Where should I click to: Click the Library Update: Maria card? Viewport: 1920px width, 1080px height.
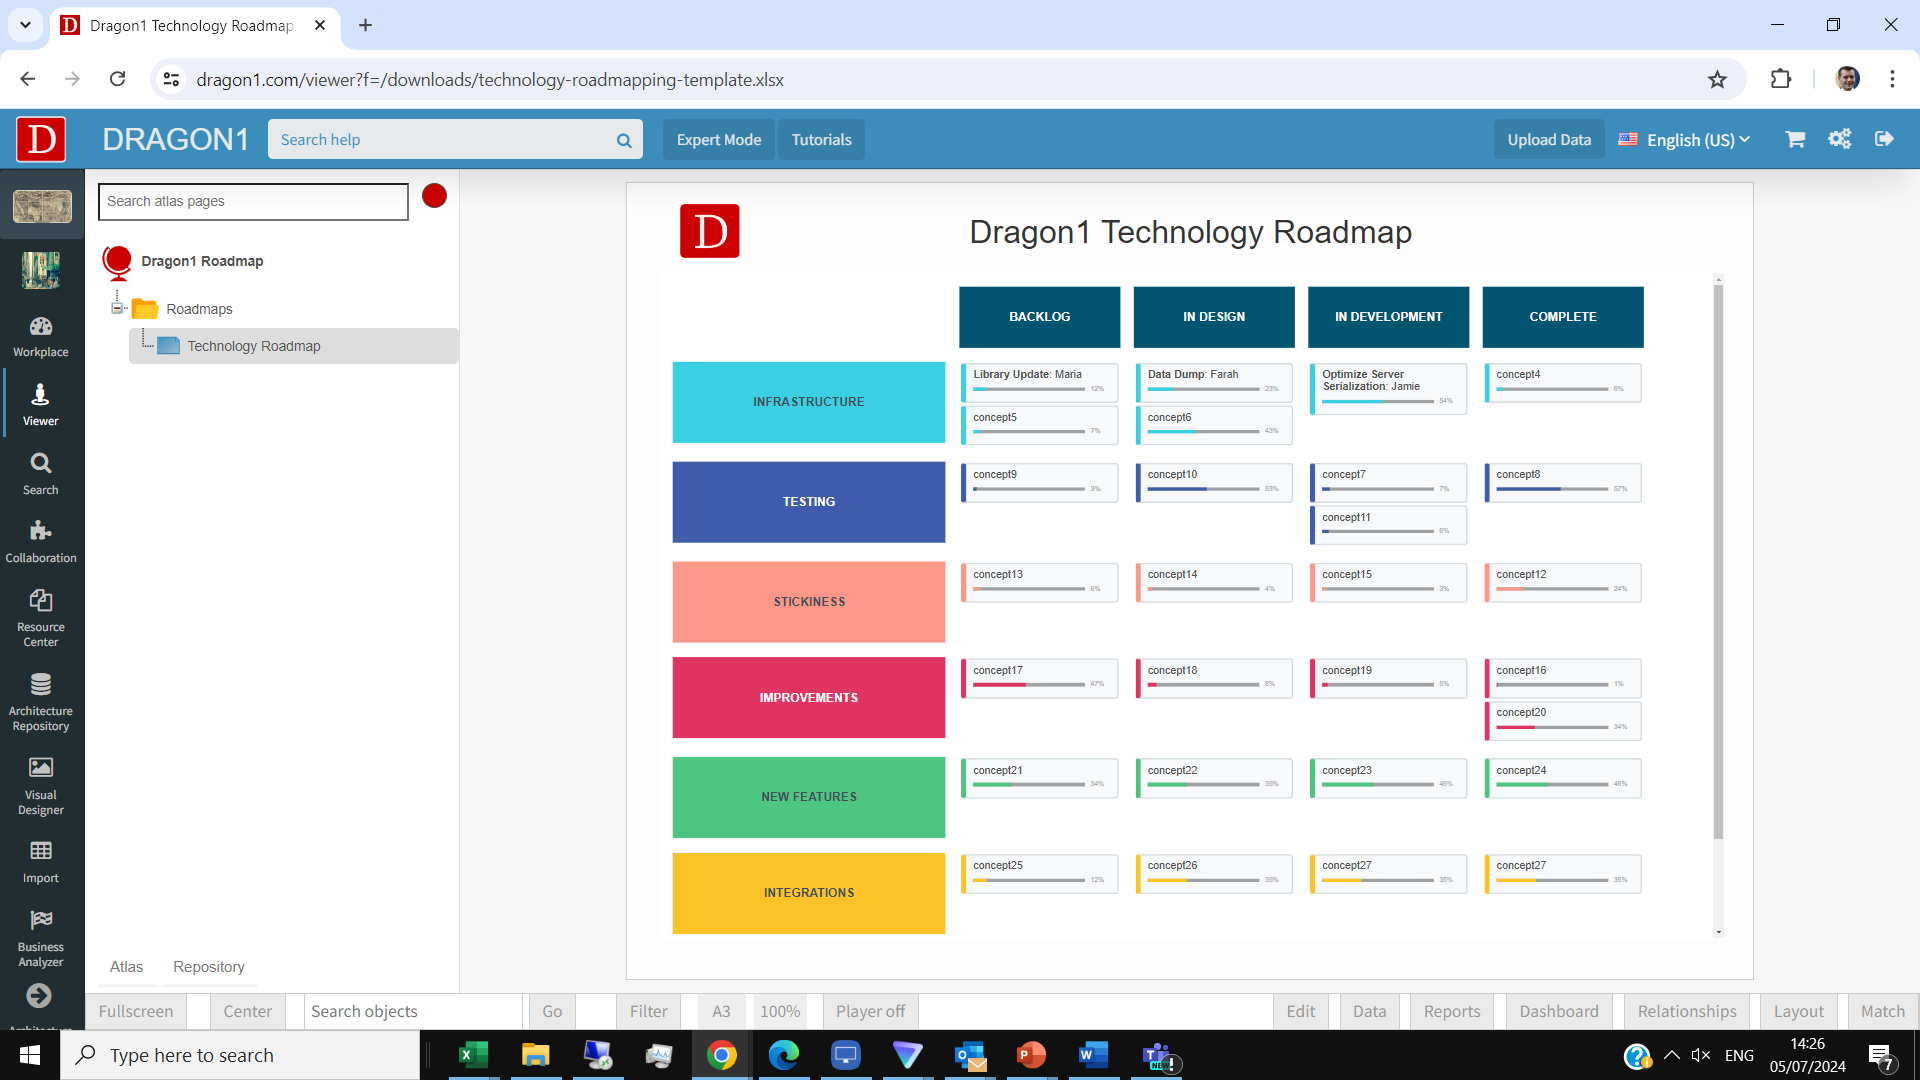[x=1039, y=382]
